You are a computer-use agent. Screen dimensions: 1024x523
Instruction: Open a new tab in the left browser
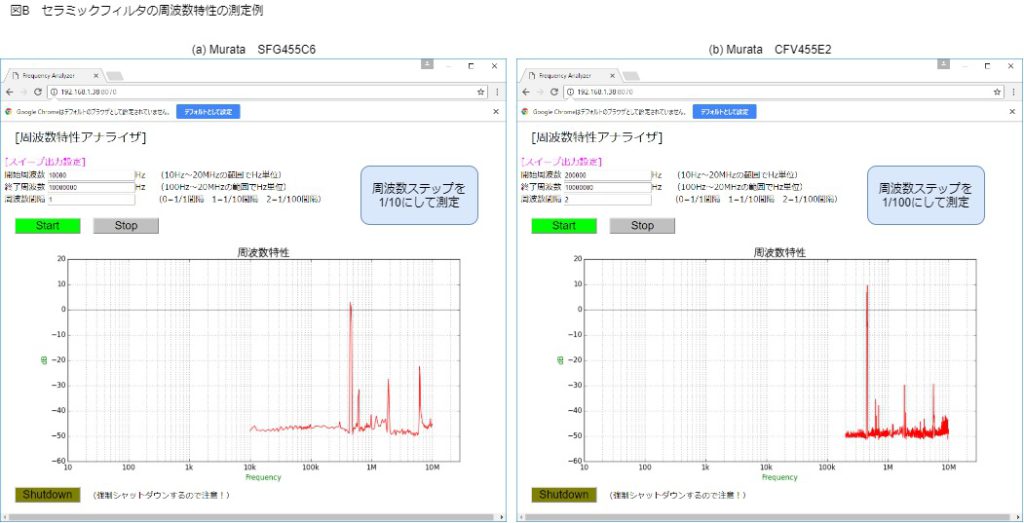coord(114,76)
